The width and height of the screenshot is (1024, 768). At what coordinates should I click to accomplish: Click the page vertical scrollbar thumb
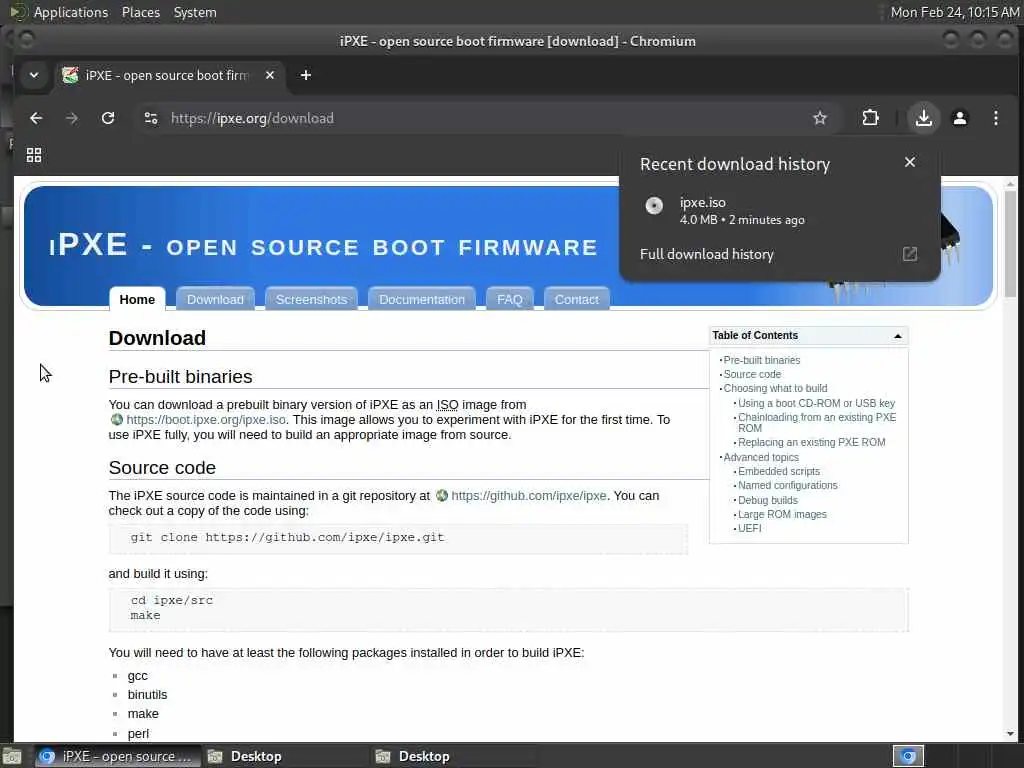click(1010, 245)
